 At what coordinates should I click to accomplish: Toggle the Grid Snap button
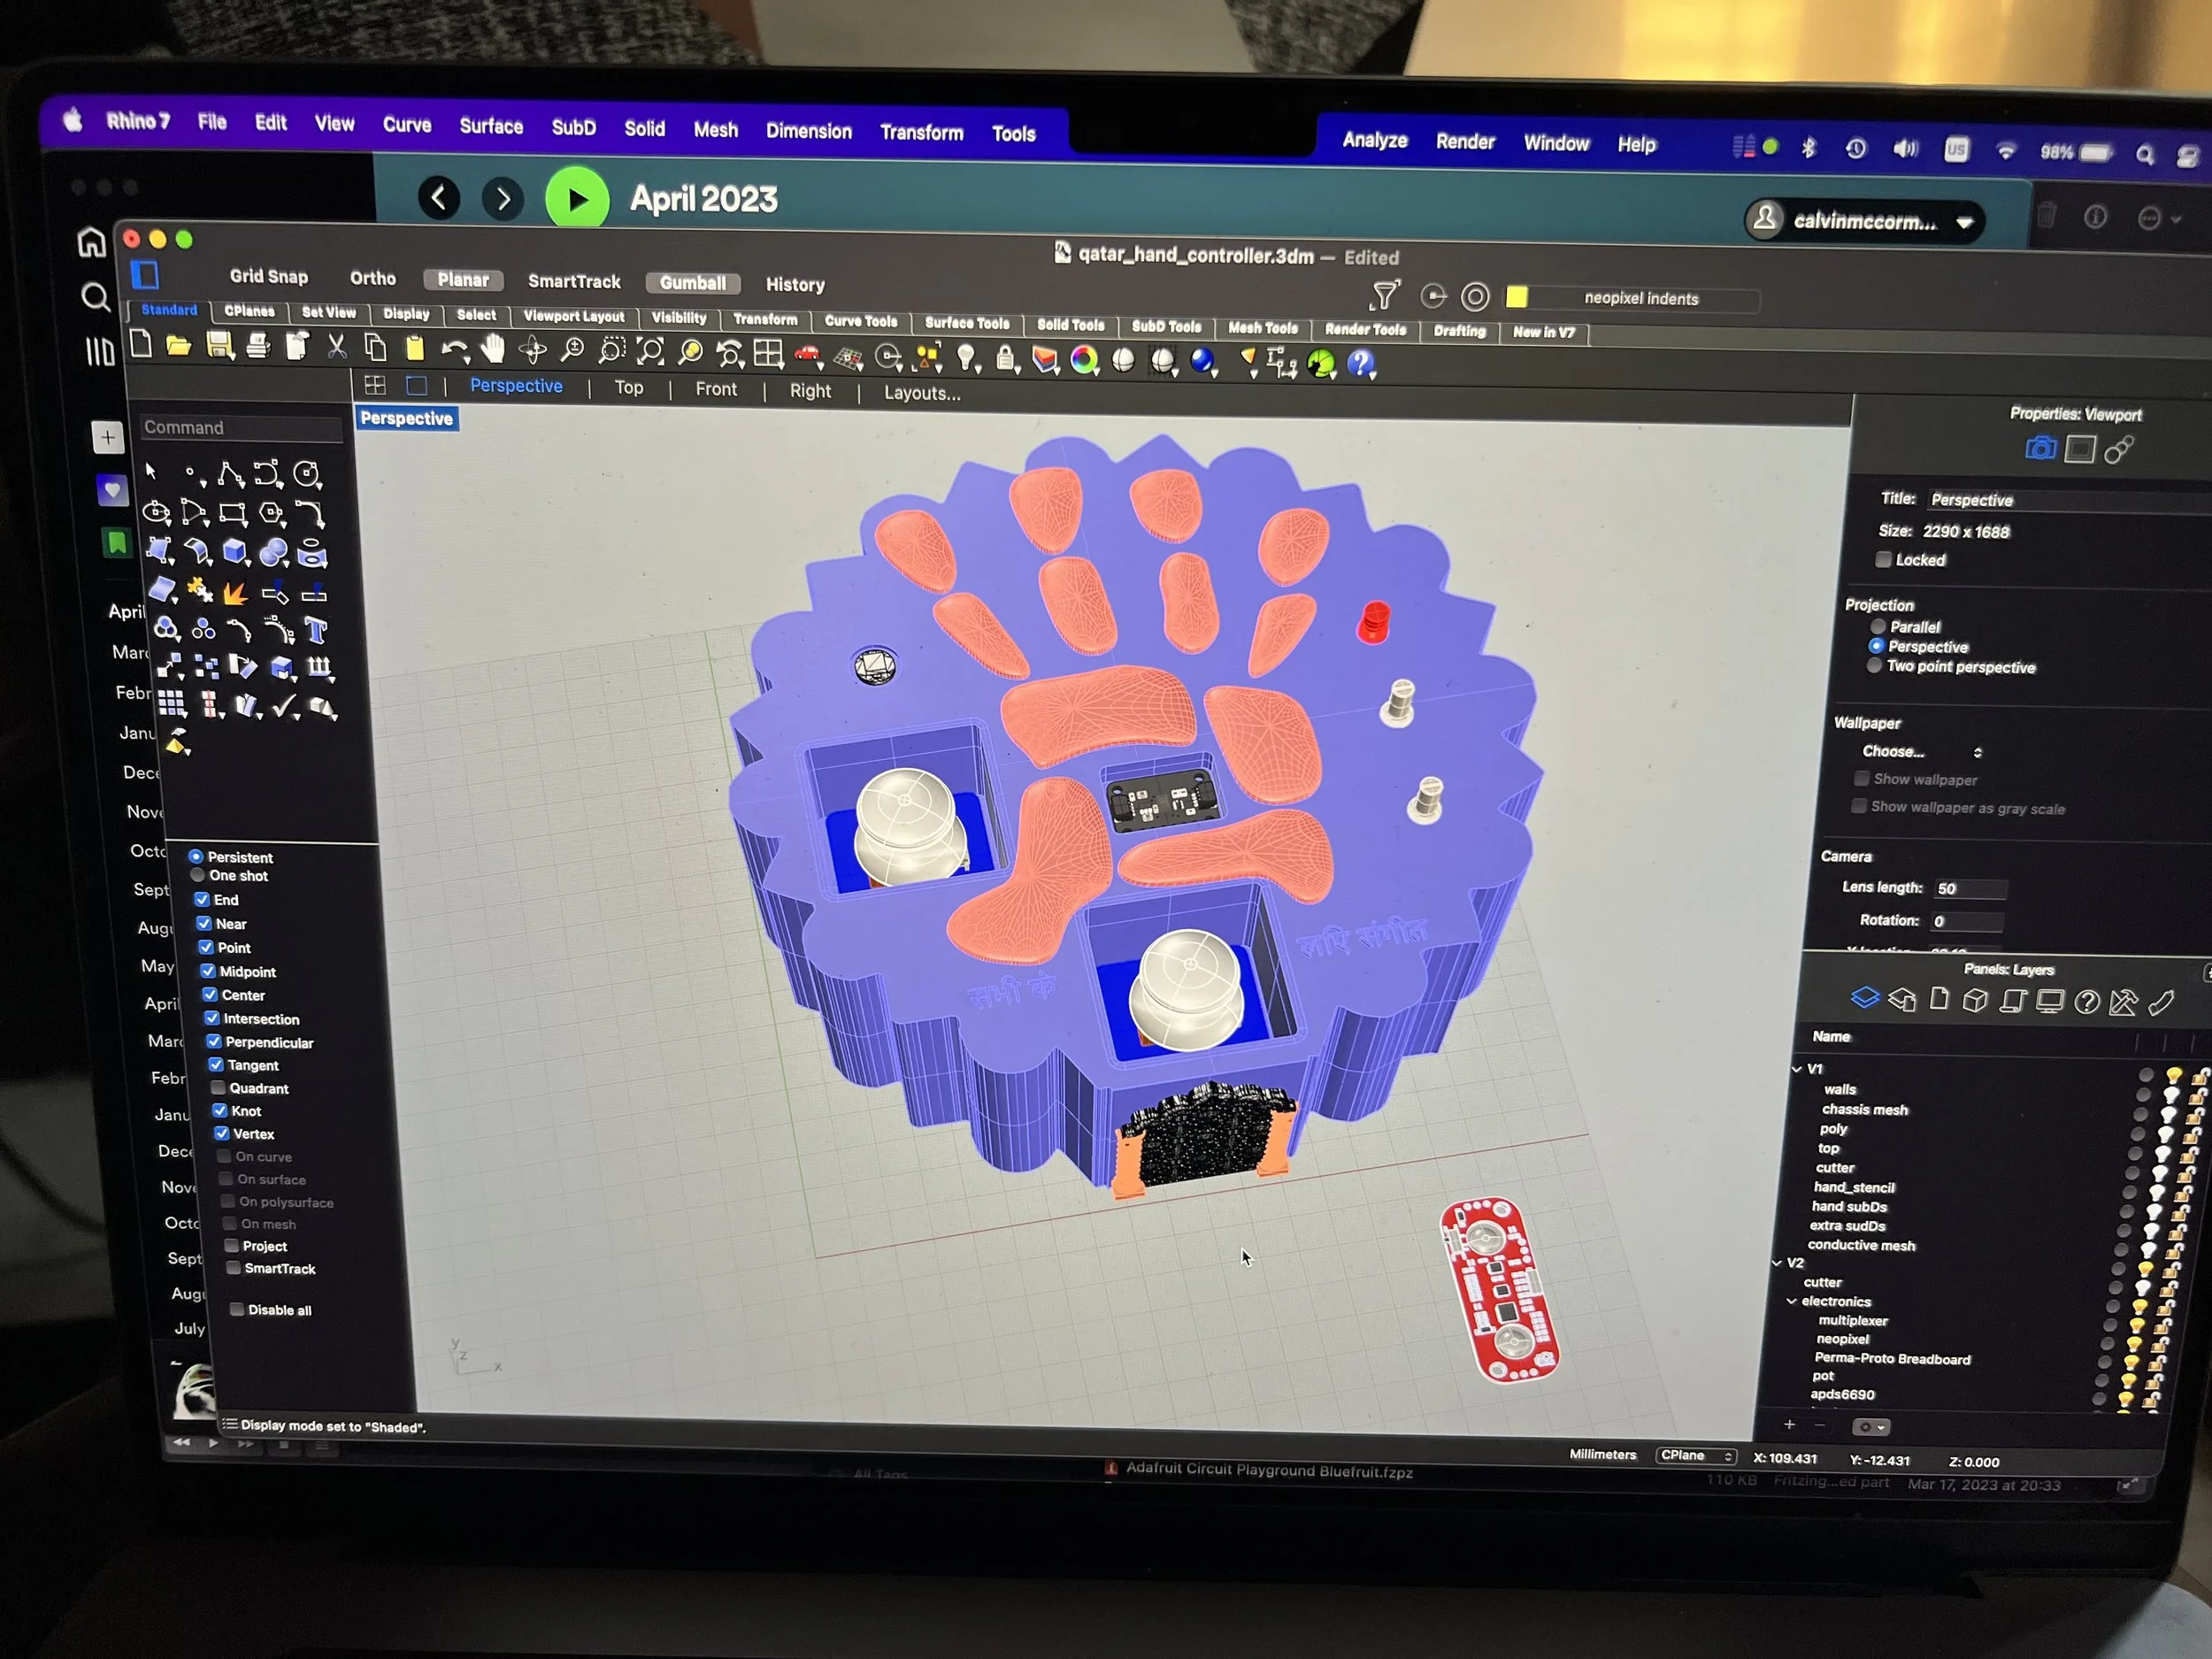point(268,277)
